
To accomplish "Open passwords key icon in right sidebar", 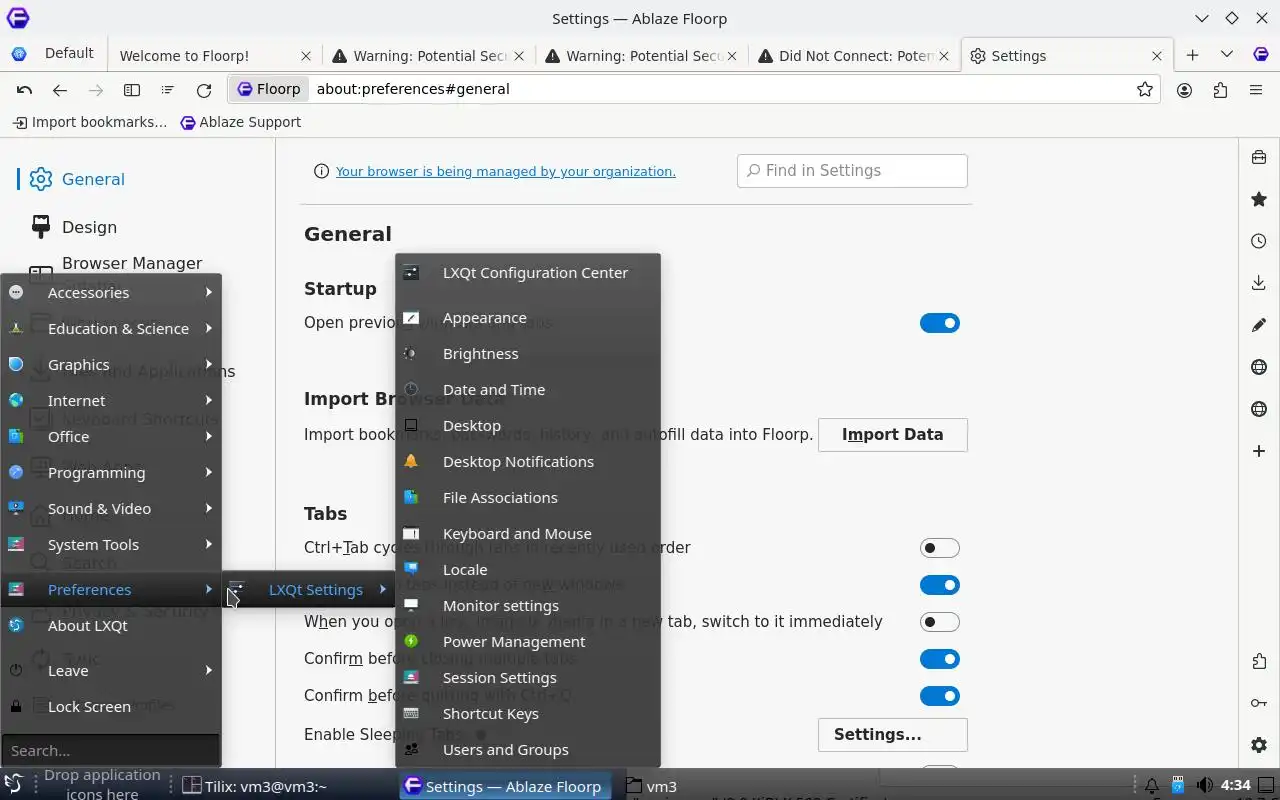I will [1259, 703].
